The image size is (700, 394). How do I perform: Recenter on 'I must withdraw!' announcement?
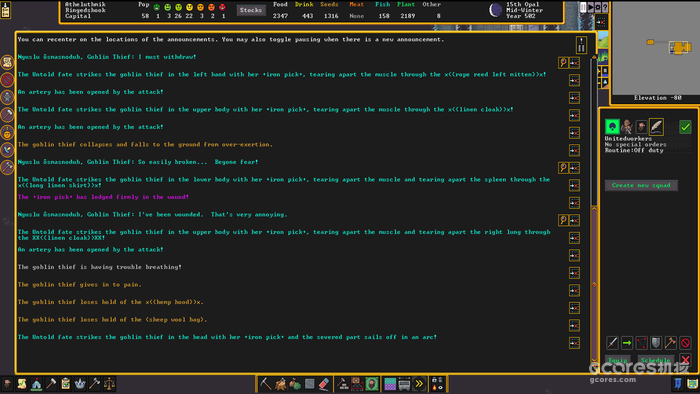[x=575, y=63]
